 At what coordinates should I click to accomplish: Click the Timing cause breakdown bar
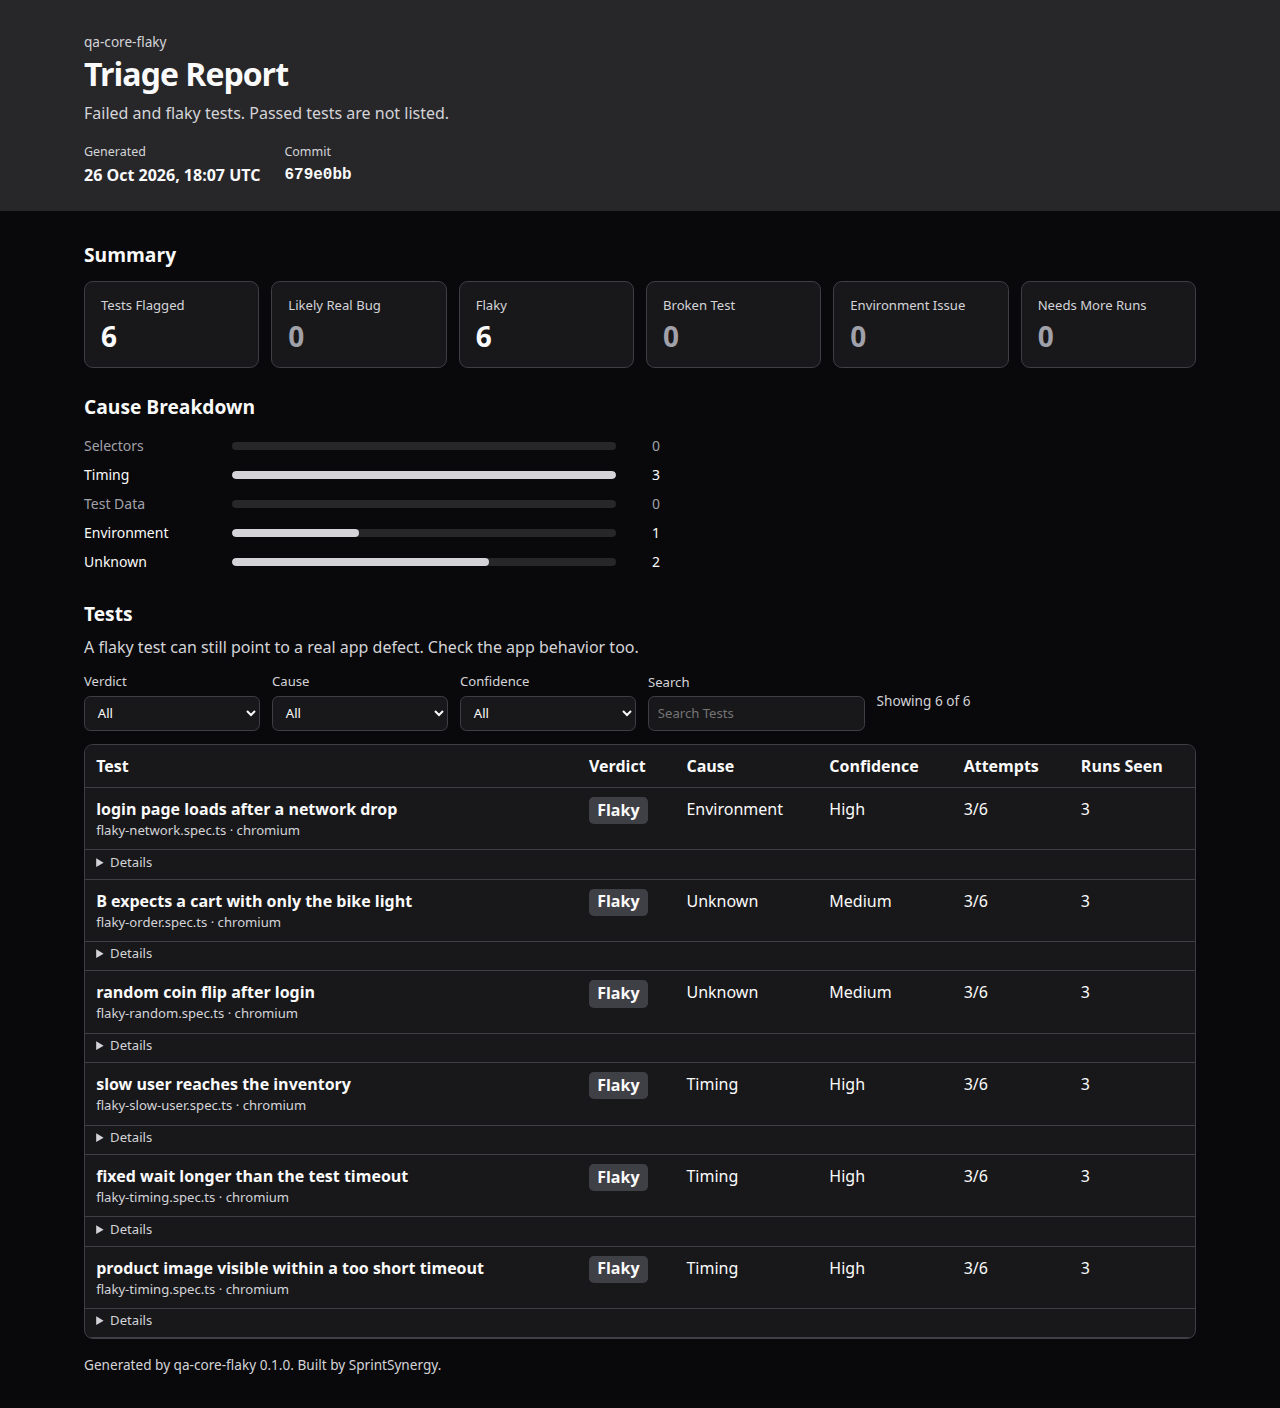(424, 475)
